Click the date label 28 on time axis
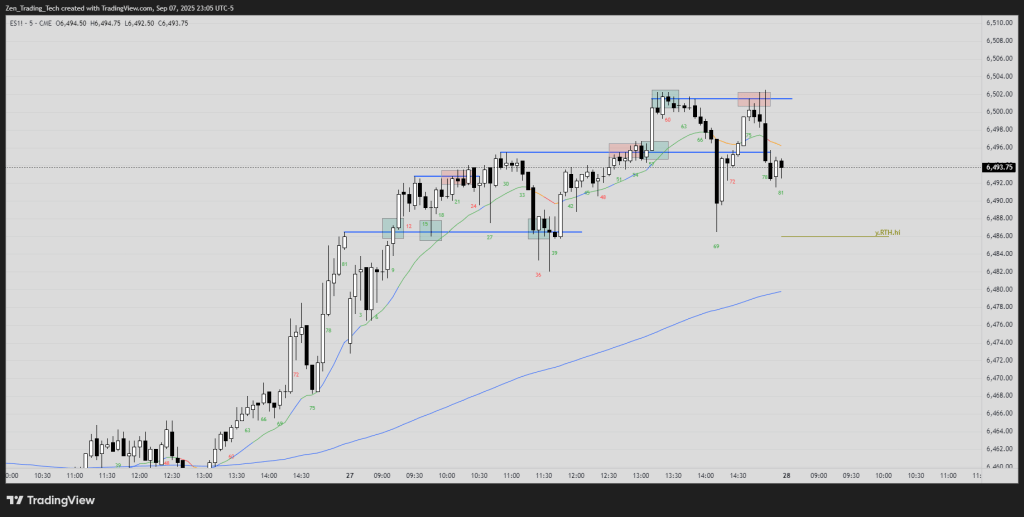Viewport: 1024px width, 517px height. [789, 476]
